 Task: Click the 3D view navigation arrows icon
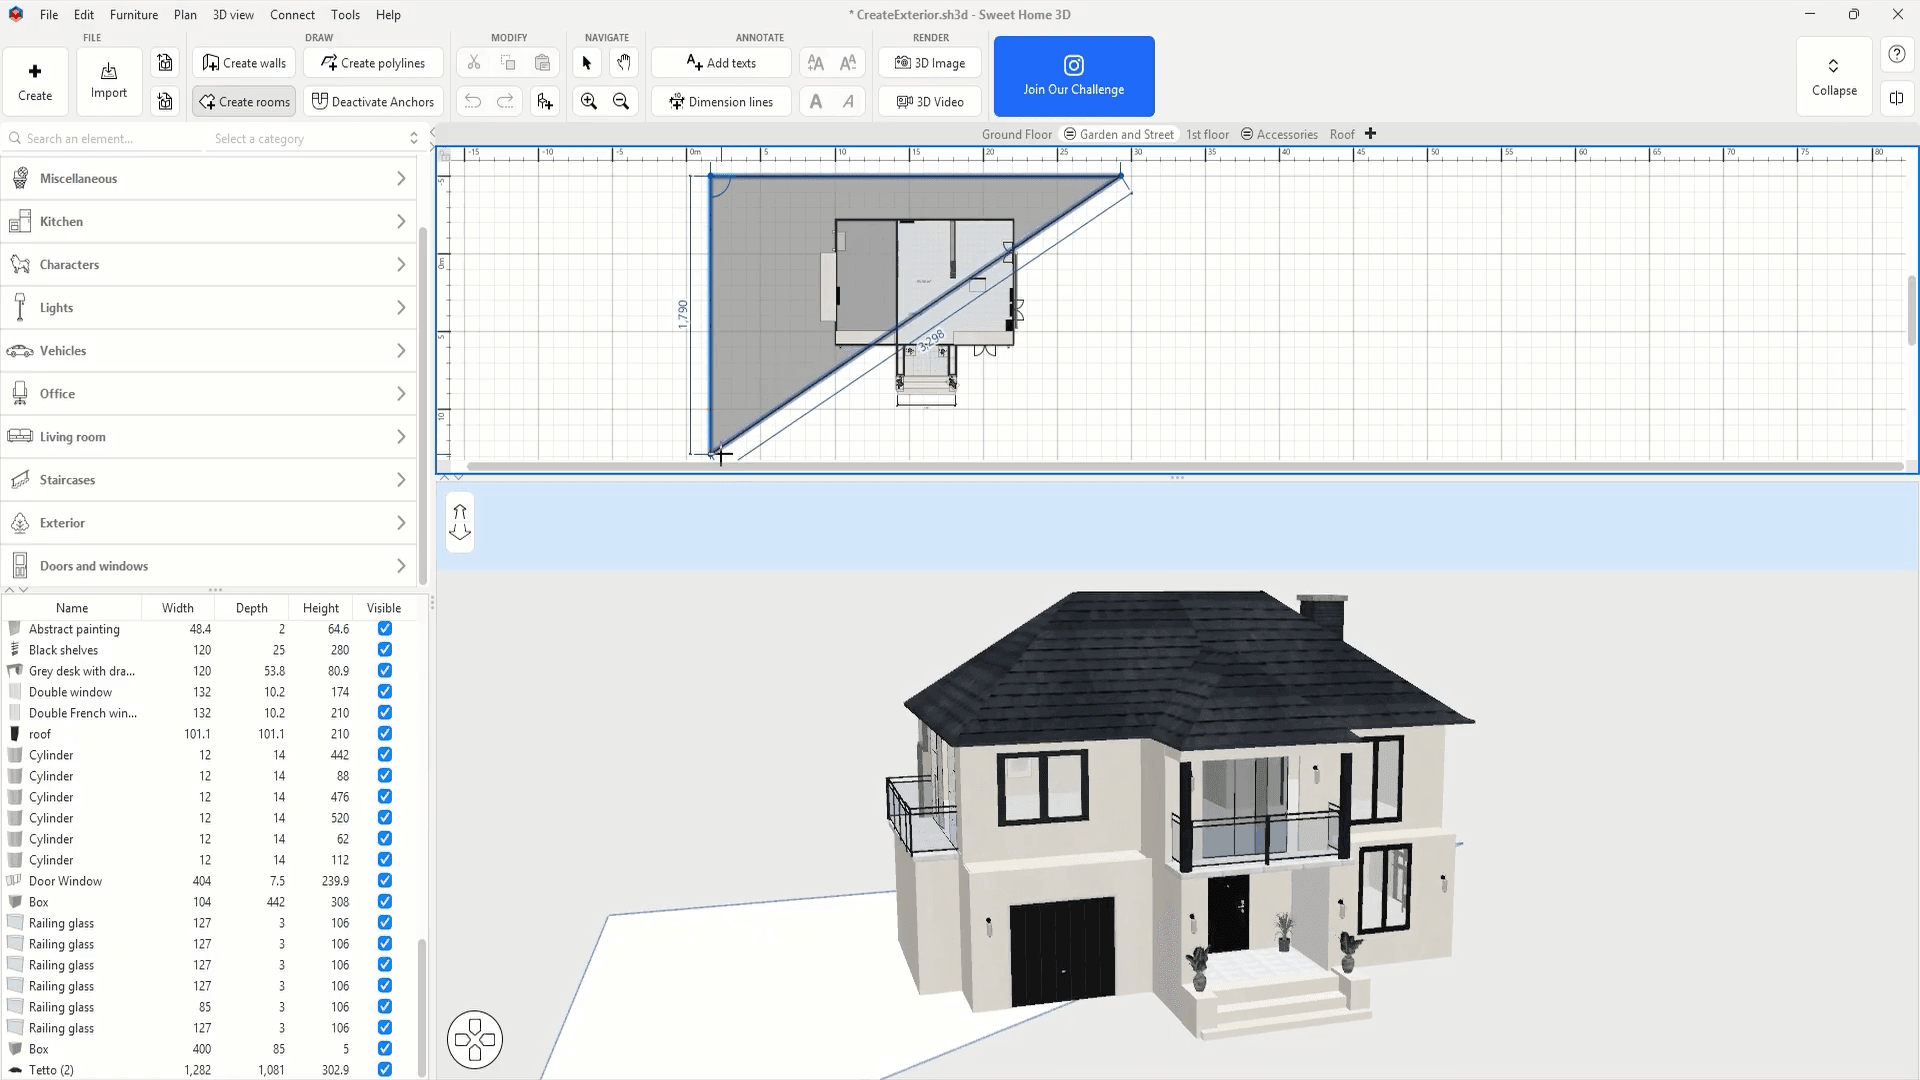pyautogui.click(x=460, y=522)
